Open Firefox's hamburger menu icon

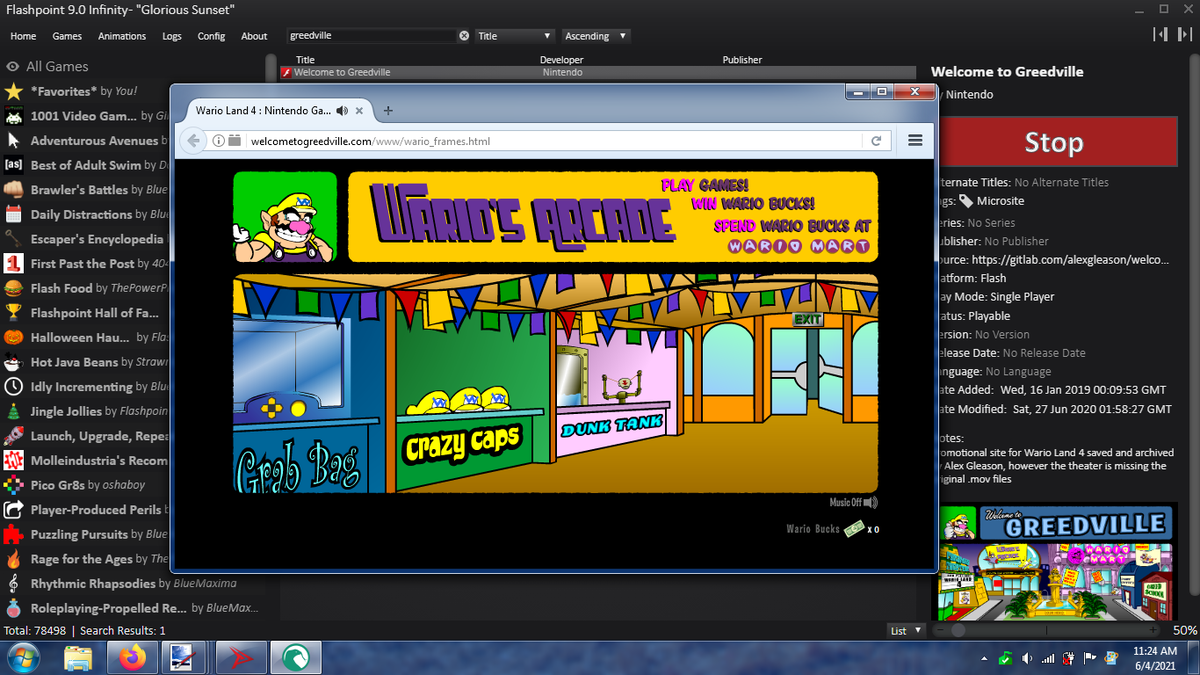(x=914, y=141)
